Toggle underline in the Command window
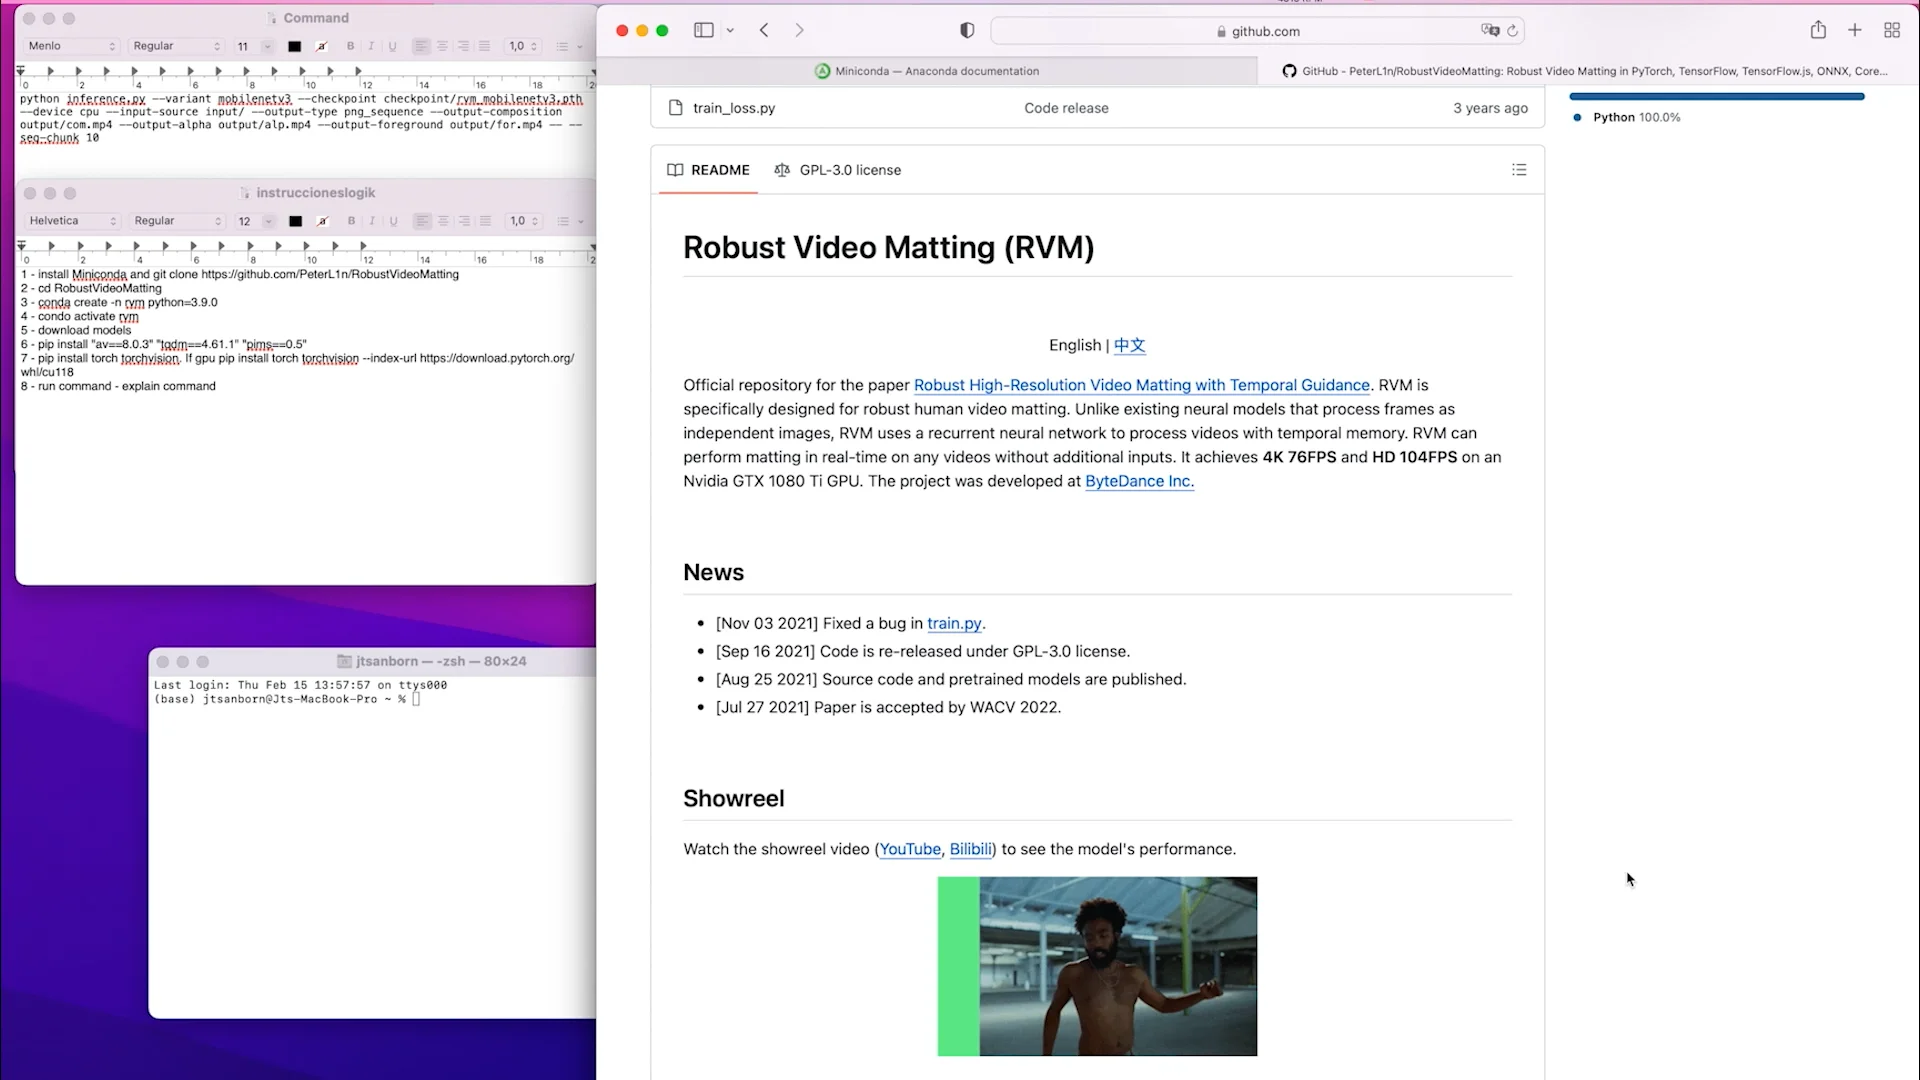The height and width of the screenshot is (1080, 1920). click(392, 46)
